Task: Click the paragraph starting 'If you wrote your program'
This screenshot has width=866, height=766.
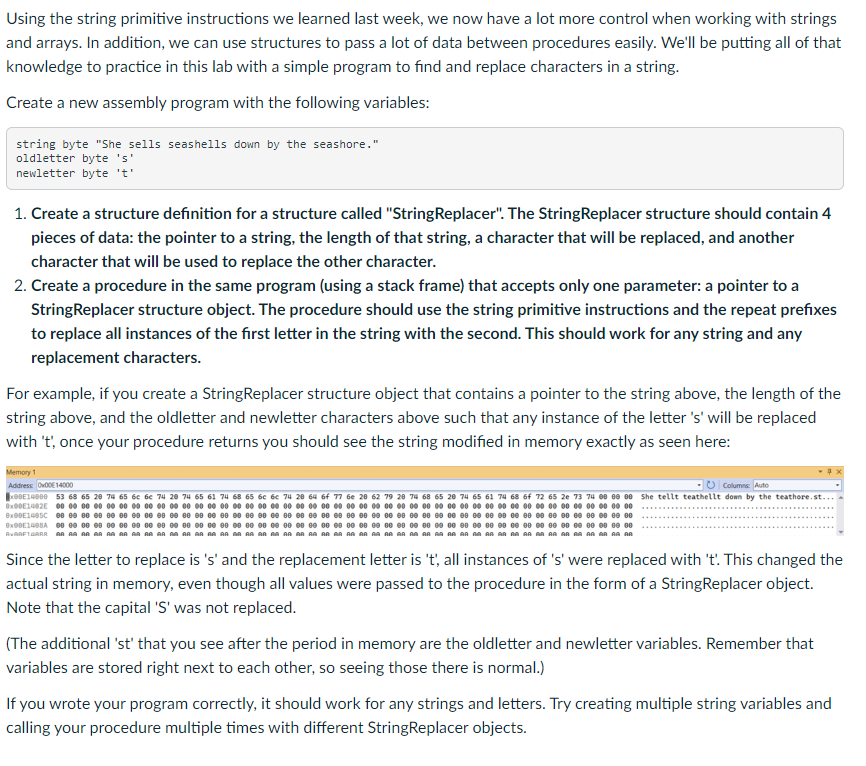Action: 419,715
